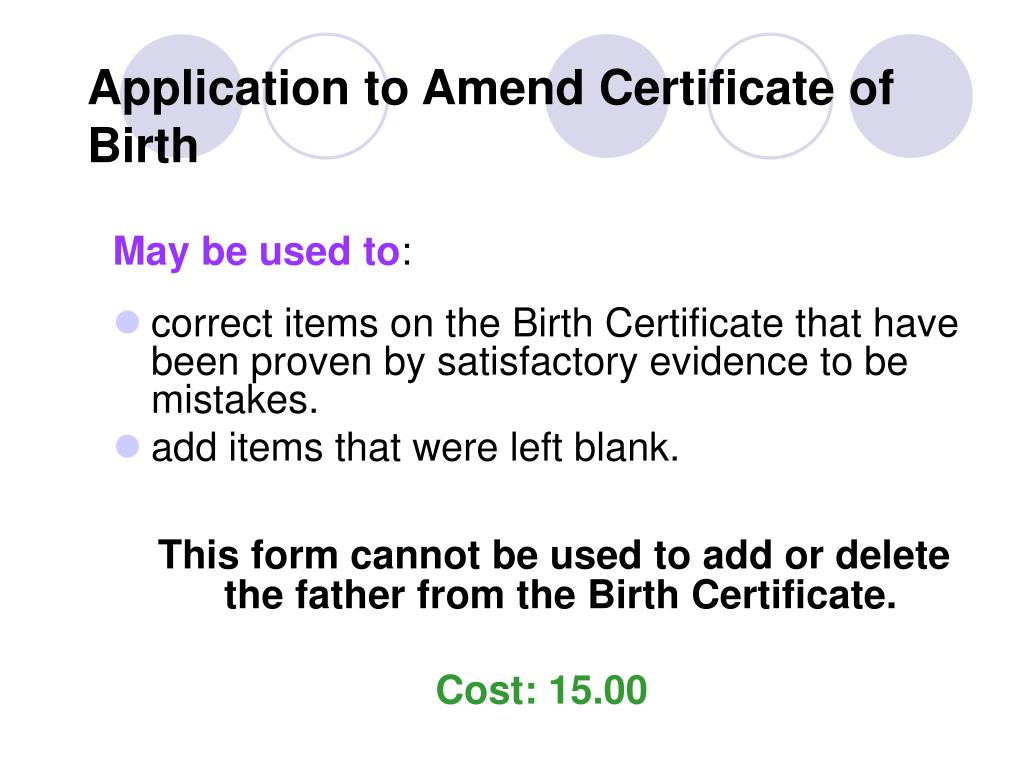Click the leftmost filled lavender circle
This screenshot has width=1024, height=768.
coord(183,96)
